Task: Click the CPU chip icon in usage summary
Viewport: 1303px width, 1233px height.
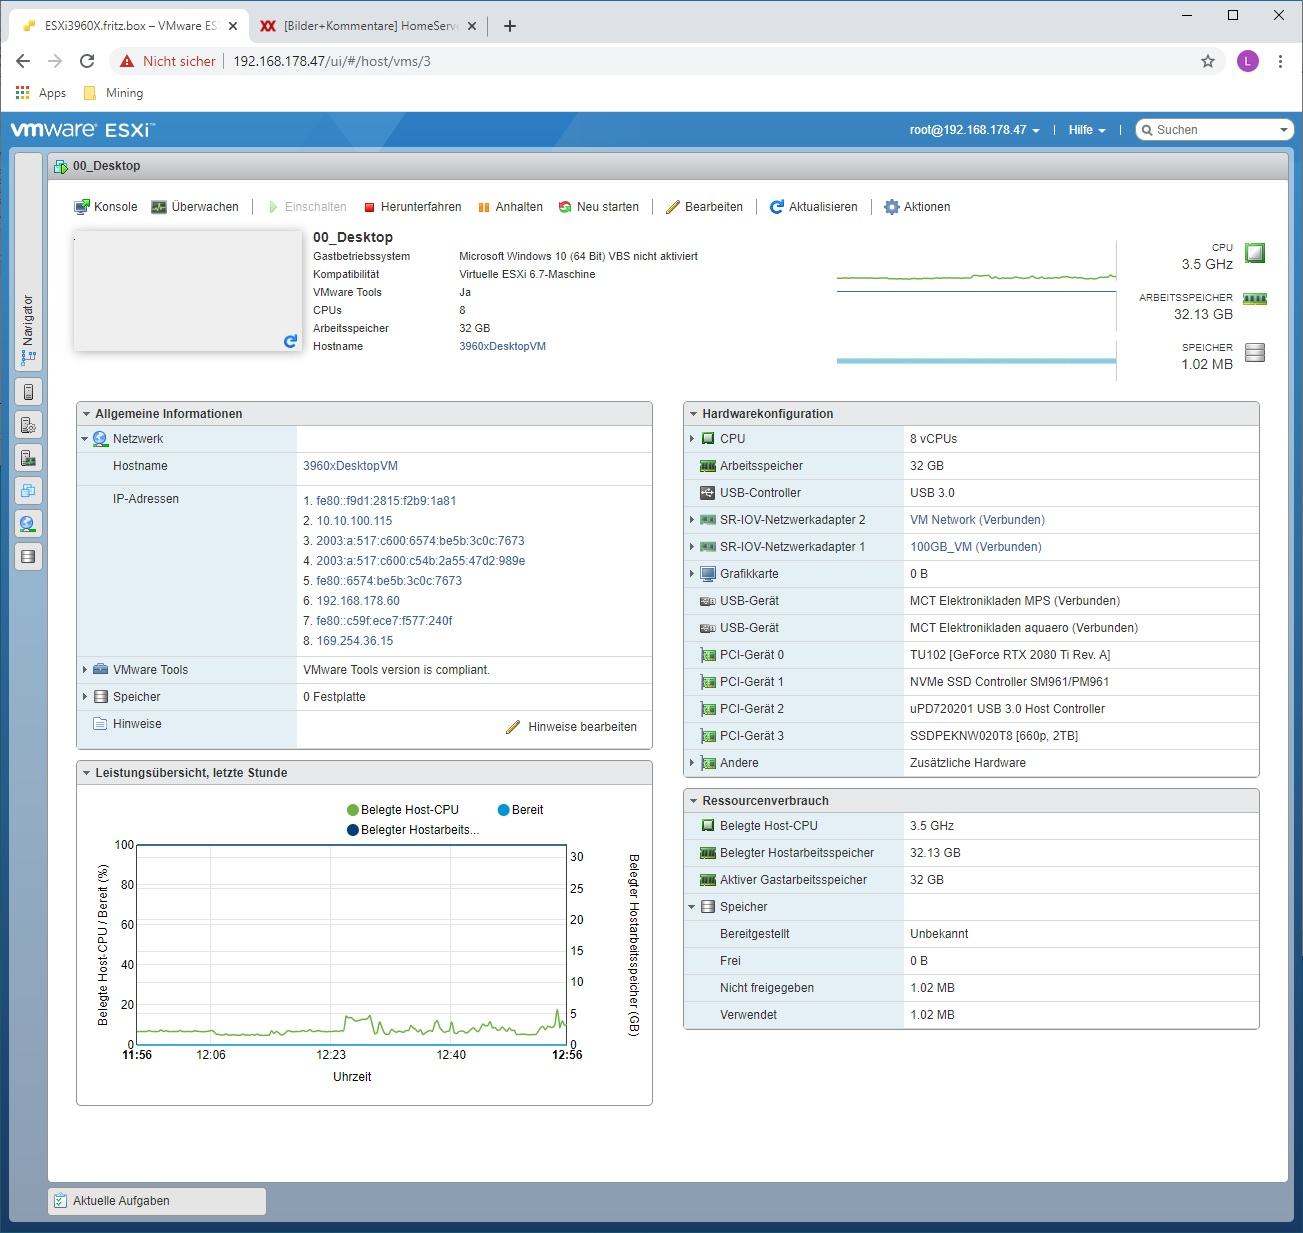Action: [x=1255, y=253]
